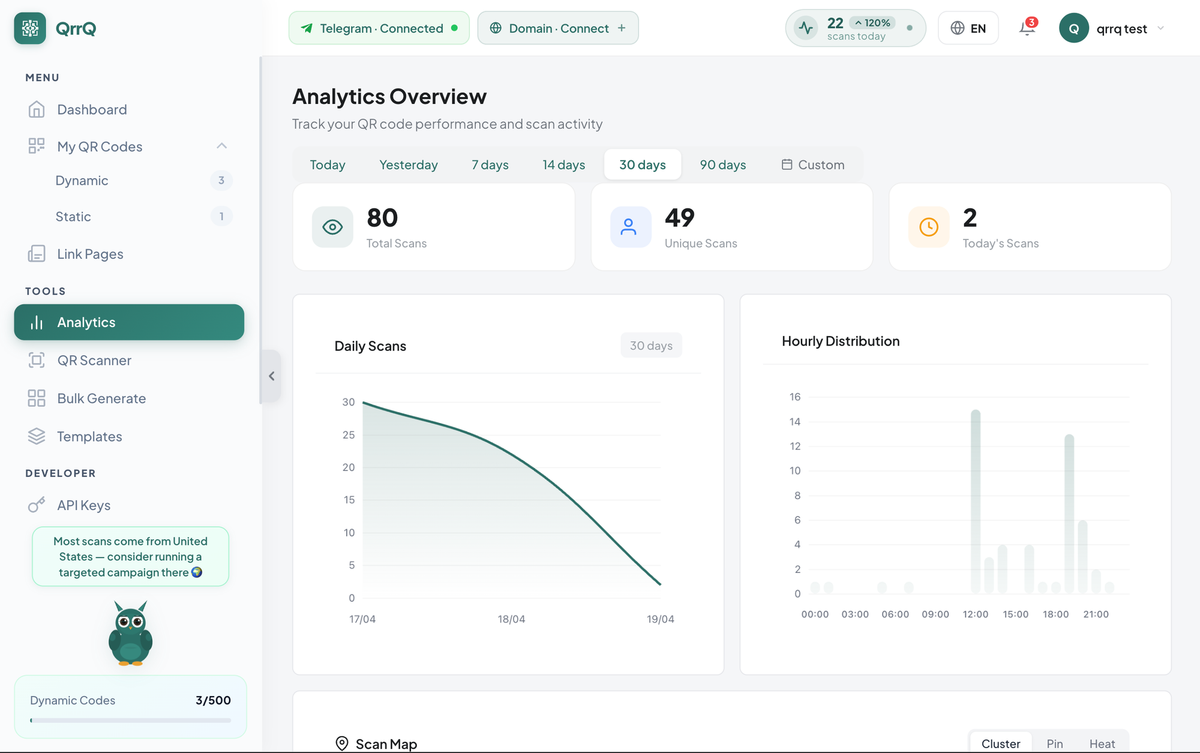This screenshot has width=1200, height=753.
Task: Click the owl mascot image
Action: pos(130,633)
